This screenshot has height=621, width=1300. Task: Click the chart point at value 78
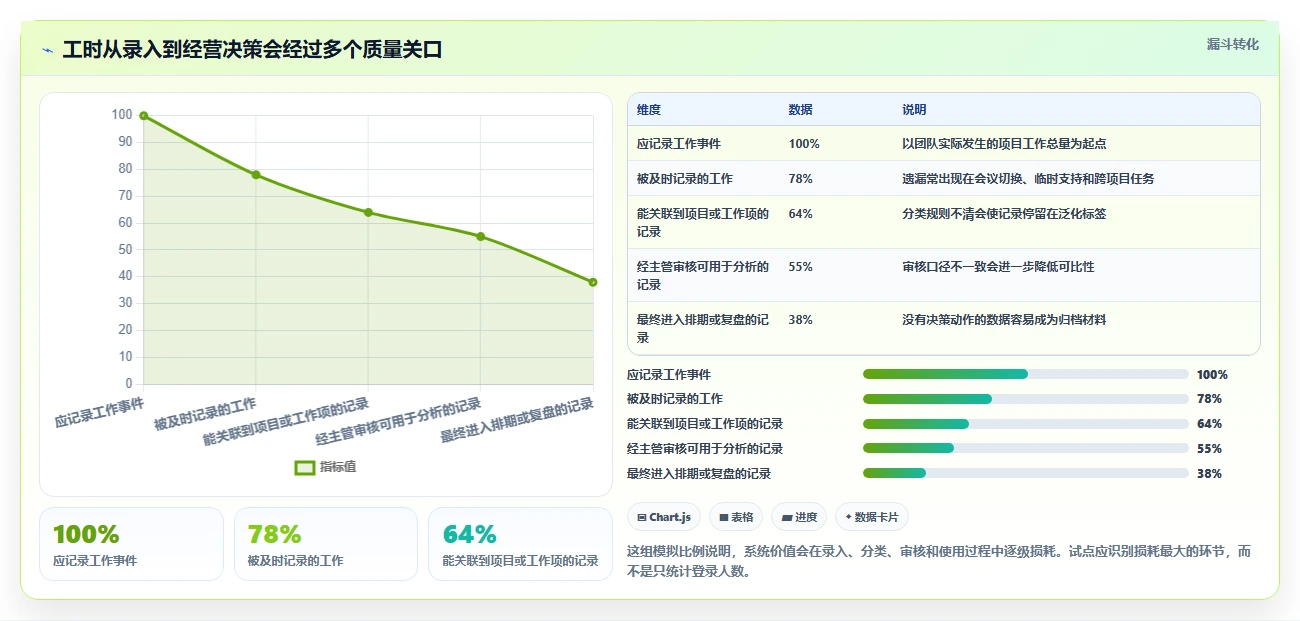point(256,175)
